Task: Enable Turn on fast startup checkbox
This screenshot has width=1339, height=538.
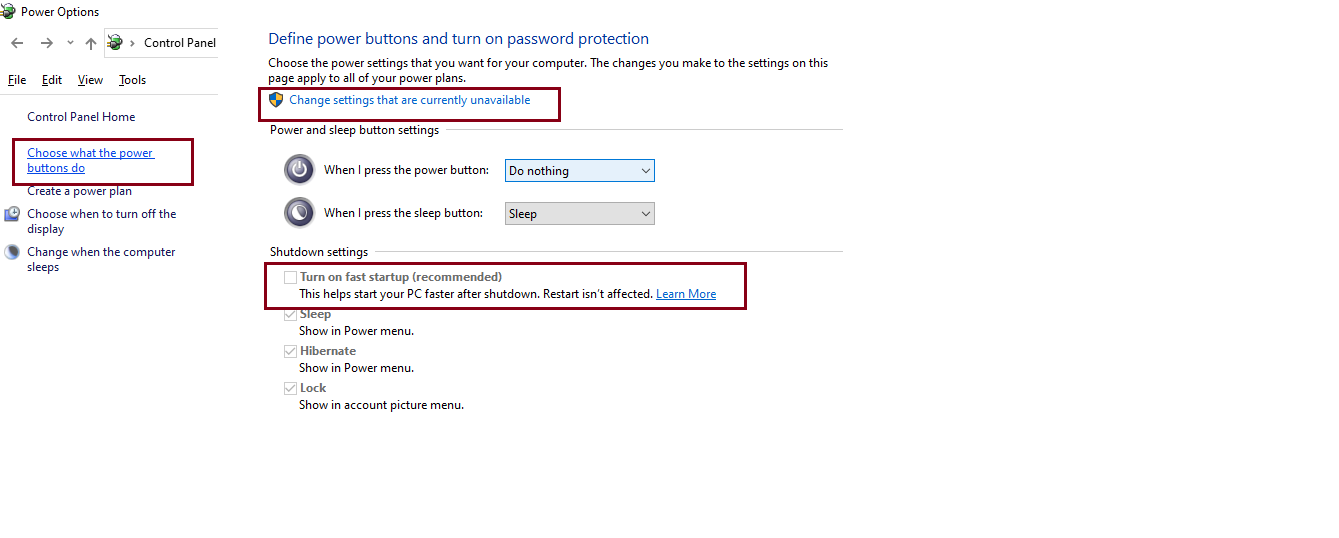Action: click(x=290, y=277)
